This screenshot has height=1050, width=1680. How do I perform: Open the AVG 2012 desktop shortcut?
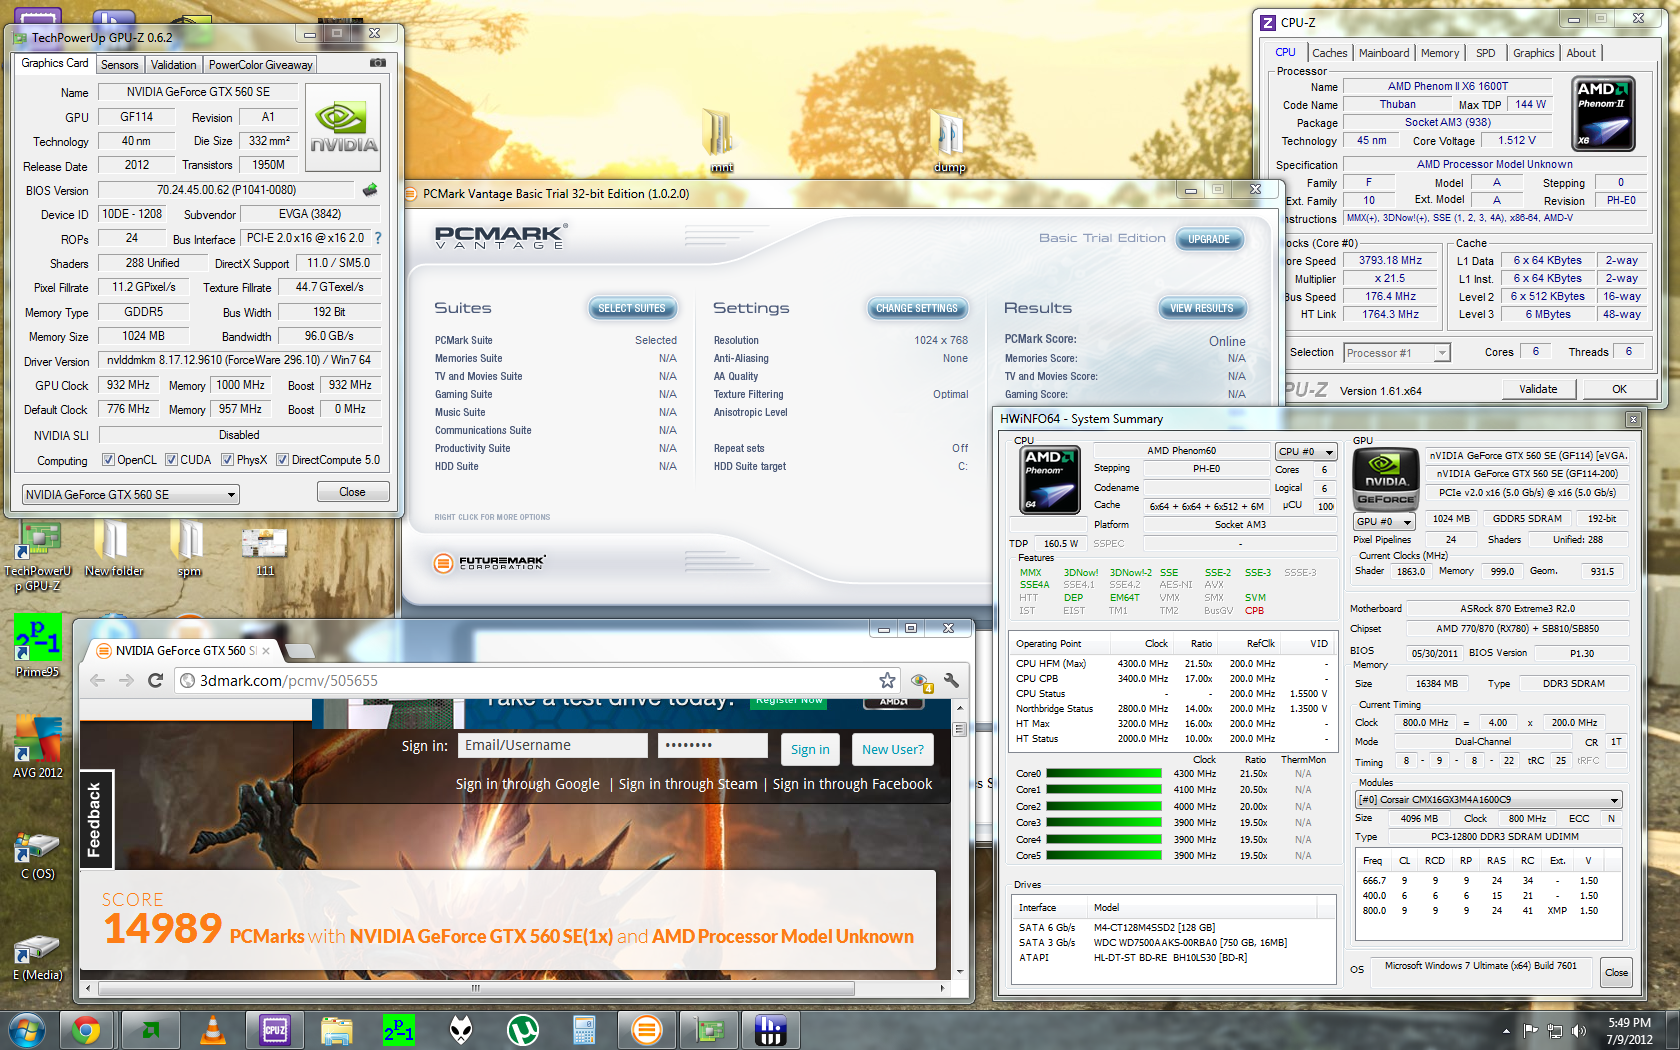coord(37,747)
